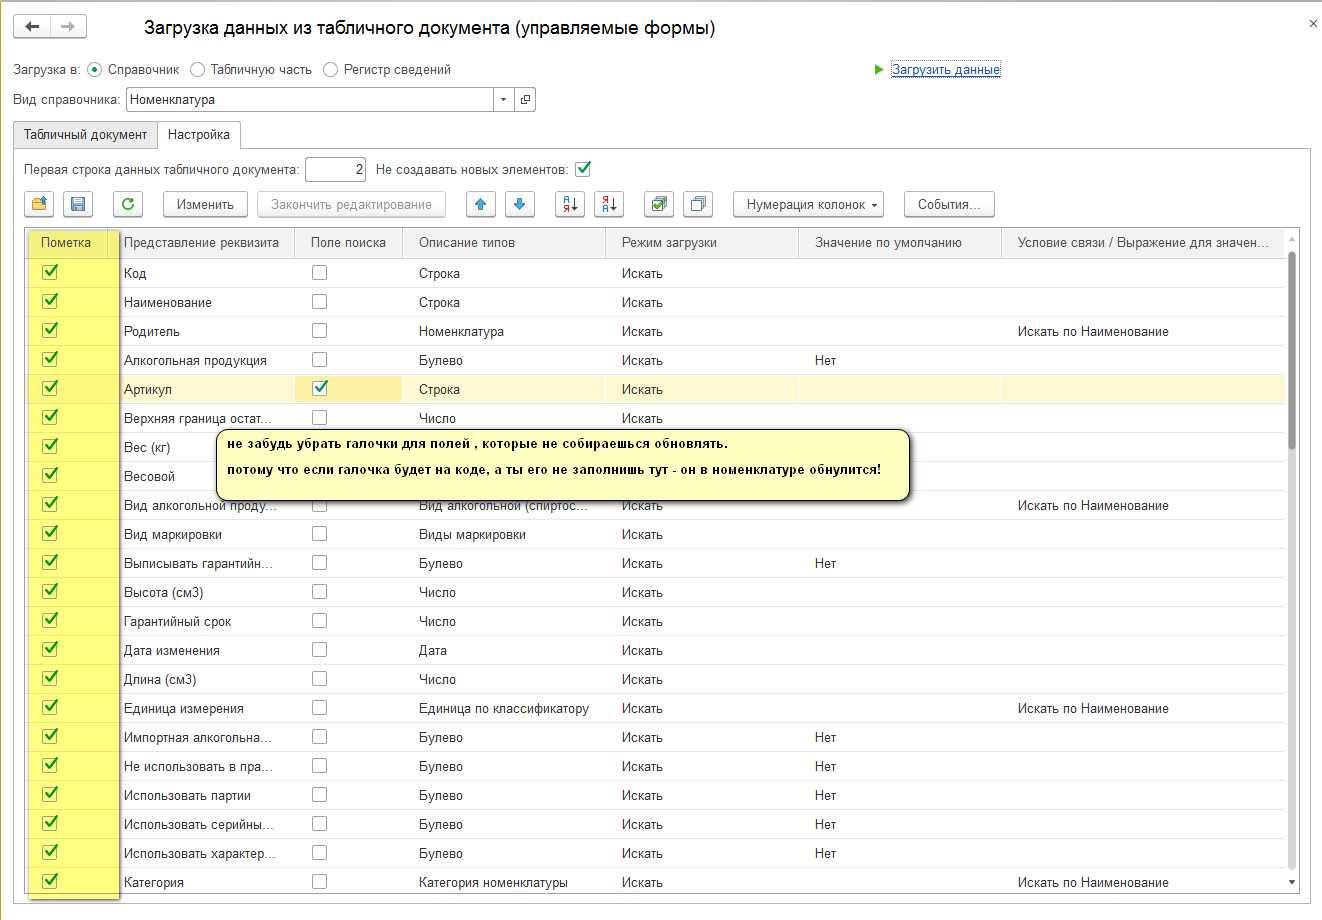Click the check all marks icon
Screen dimensions: 1322x920
[658, 204]
